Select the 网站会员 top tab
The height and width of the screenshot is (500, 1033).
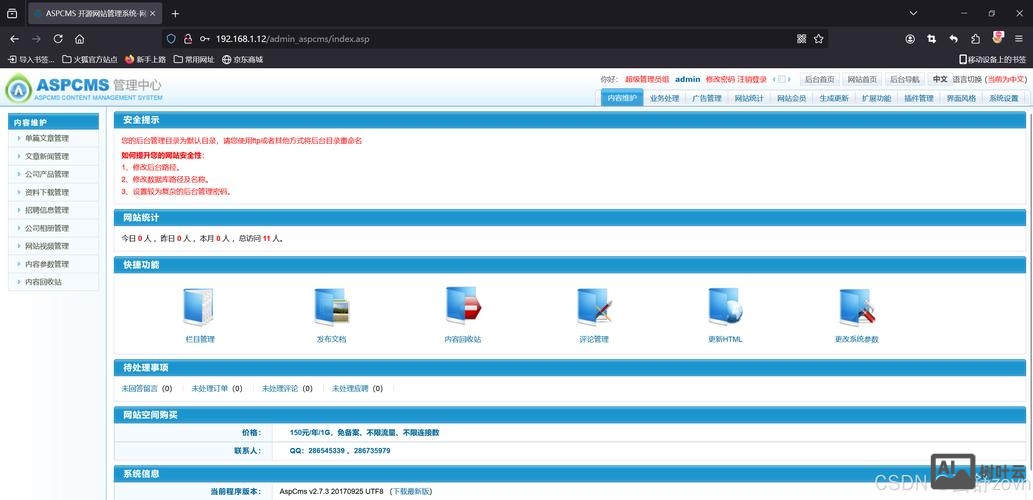pos(791,98)
